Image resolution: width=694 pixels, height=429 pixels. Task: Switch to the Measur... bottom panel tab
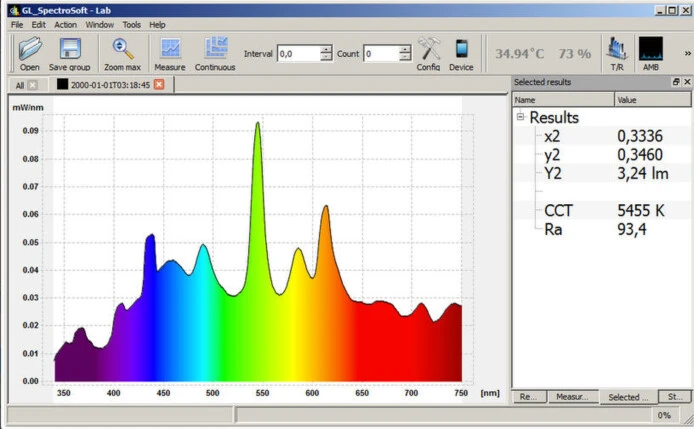pyautogui.click(x=572, y=397)
